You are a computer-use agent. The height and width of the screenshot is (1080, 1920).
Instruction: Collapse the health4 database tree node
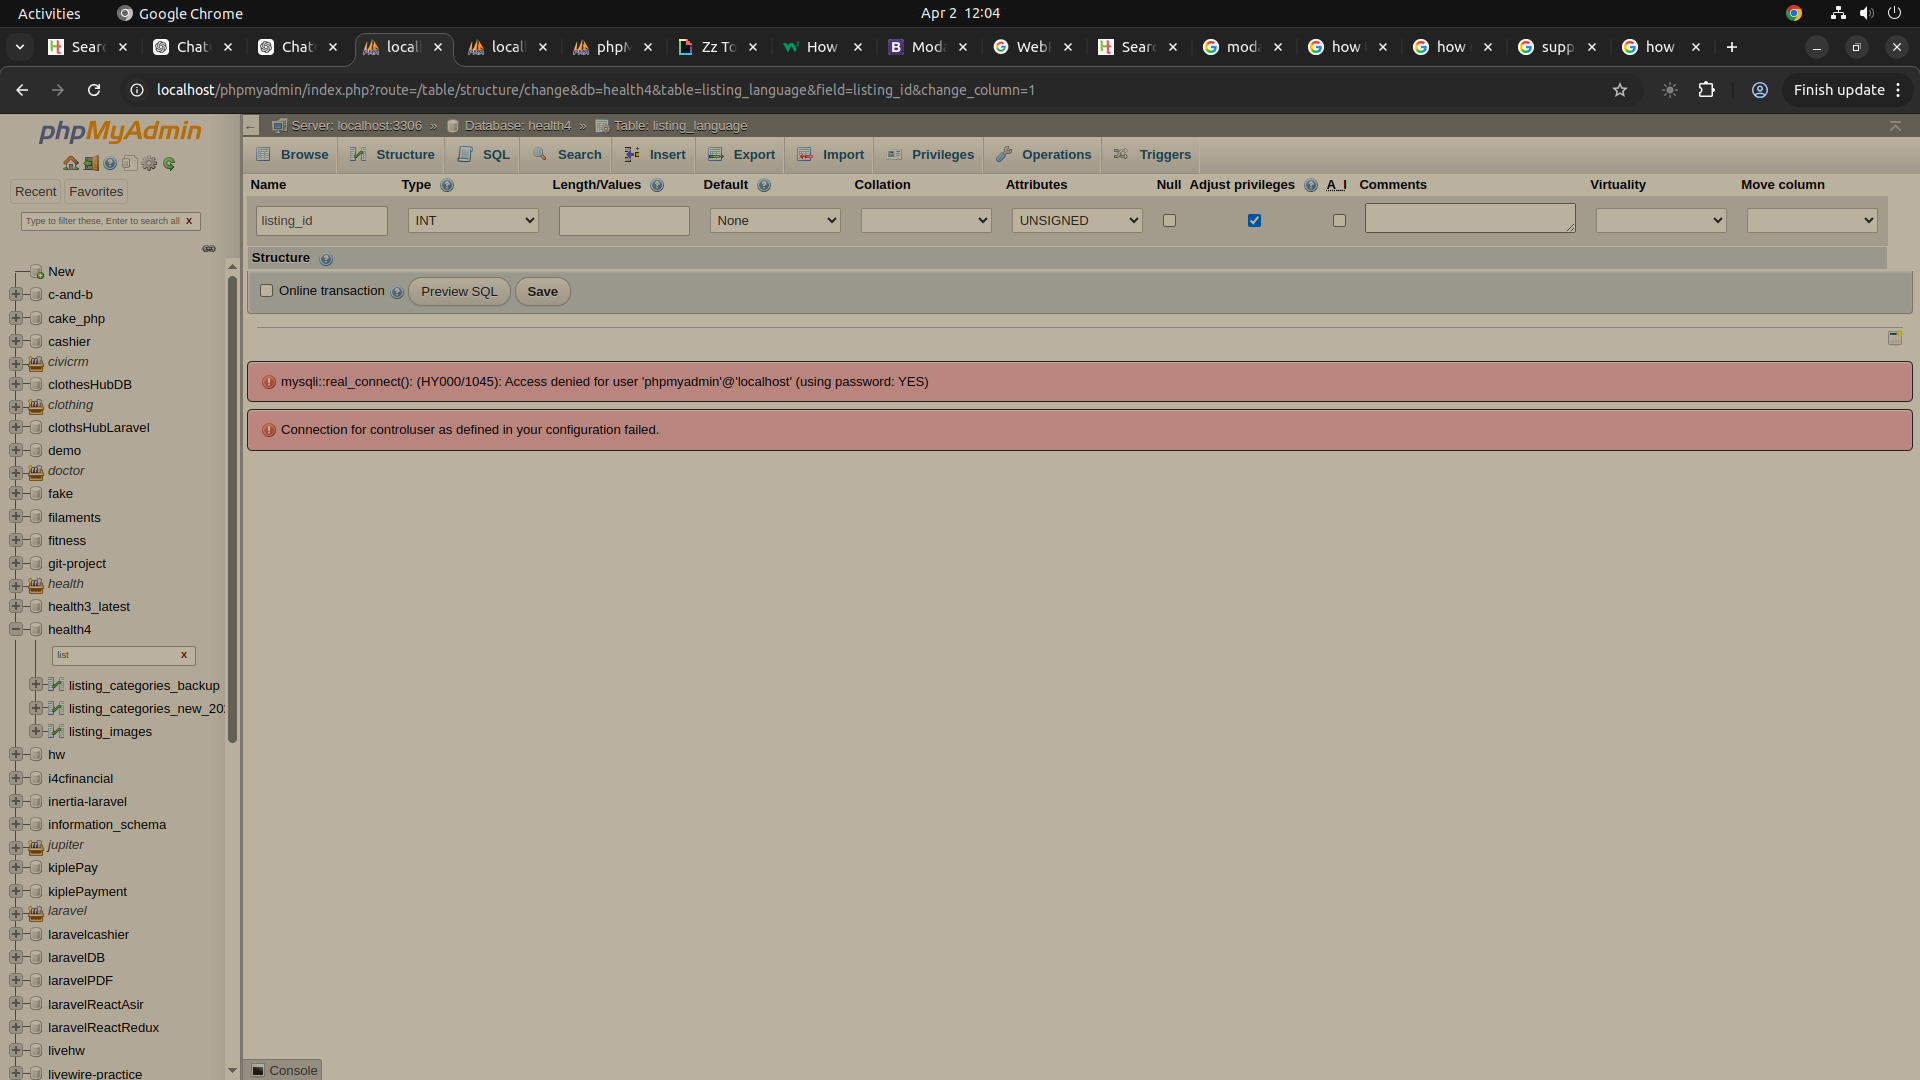16,629
